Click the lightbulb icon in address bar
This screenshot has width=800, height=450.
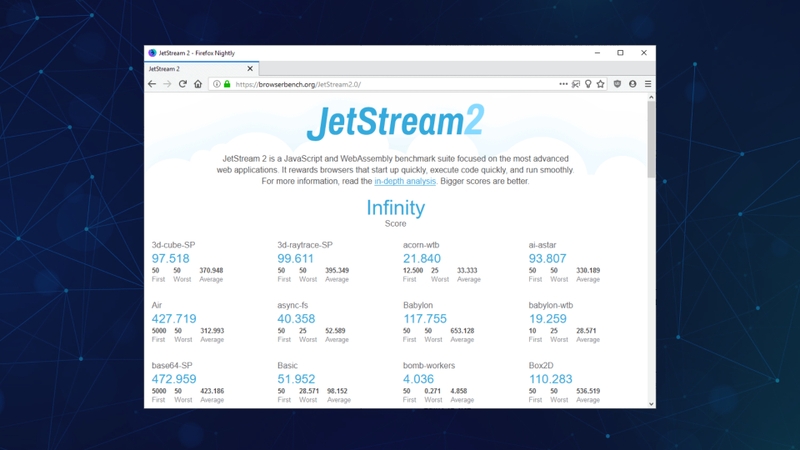click(x=588, y=84)
